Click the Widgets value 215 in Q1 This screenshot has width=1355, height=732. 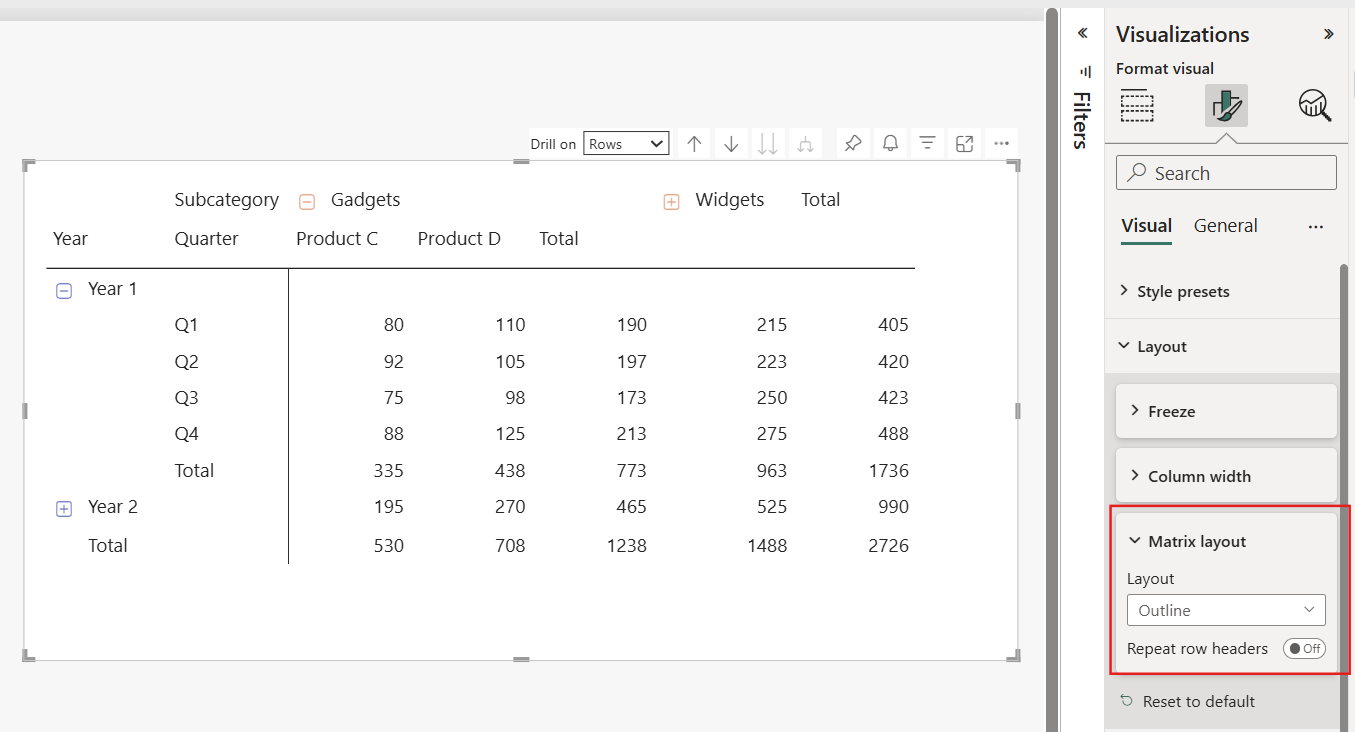(x=771, y=325)
